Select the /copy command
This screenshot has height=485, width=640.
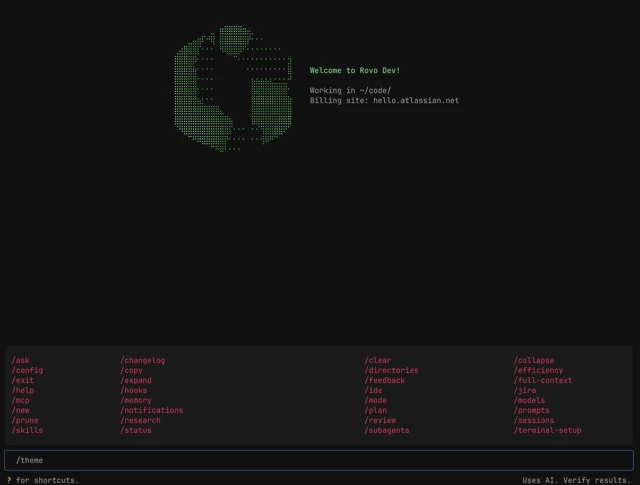(x=131, y=370)
